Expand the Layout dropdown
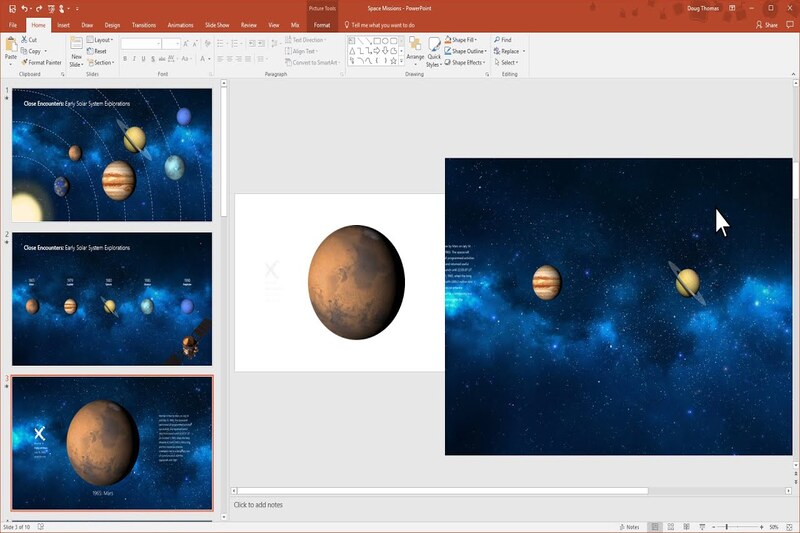This screenshot has width=800, height=533. tap(101, 40)
